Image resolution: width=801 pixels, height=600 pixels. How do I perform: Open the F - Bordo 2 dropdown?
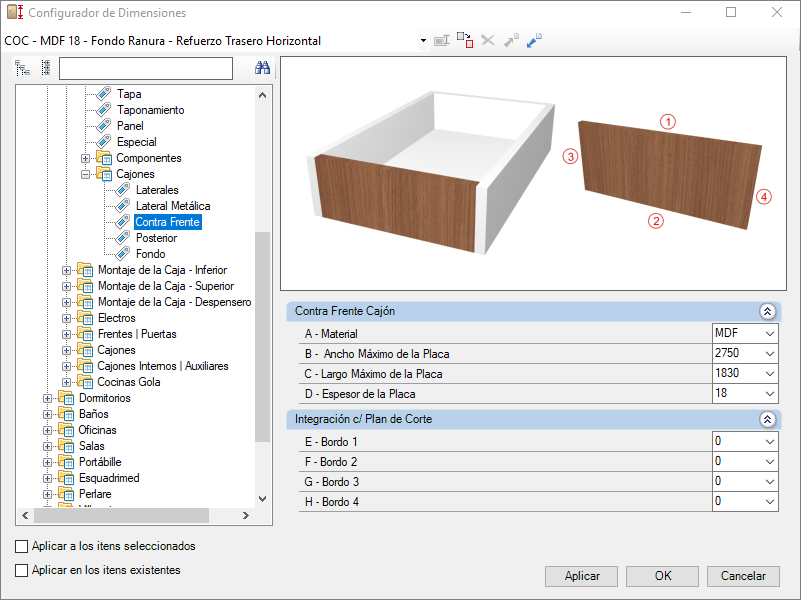coord(769,462)
